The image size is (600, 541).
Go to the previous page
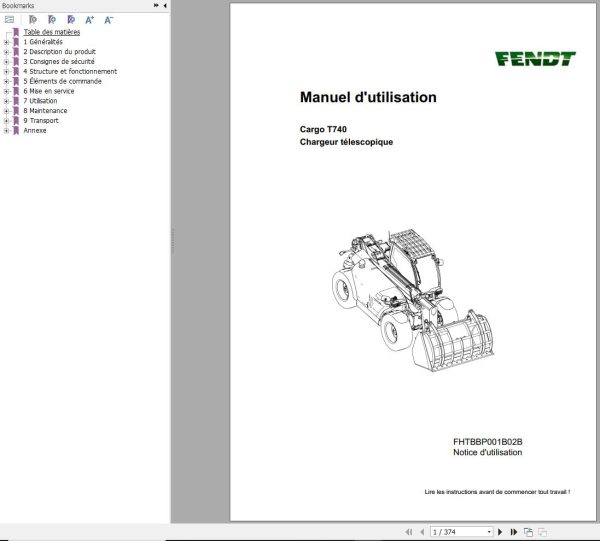pyautogui.click(x=422, y=532)
